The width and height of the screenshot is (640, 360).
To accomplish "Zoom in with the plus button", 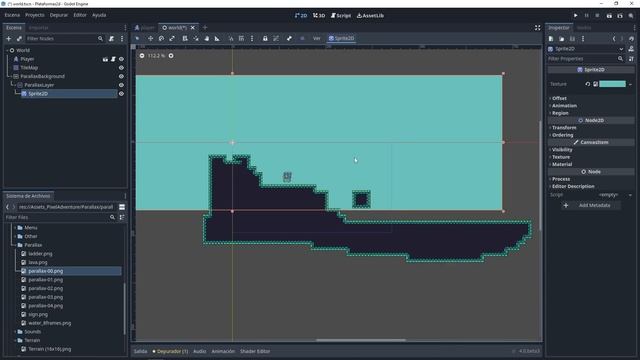I will tap(171, 56).
